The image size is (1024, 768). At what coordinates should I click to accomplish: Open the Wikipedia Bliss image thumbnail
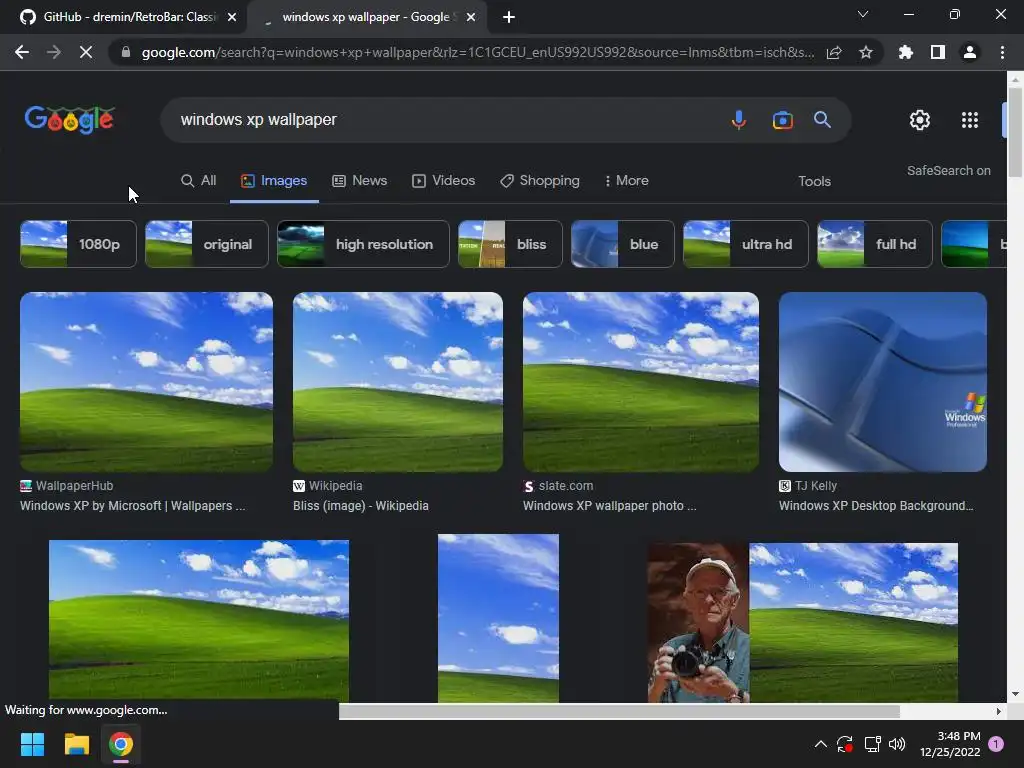tap(398, 381)
